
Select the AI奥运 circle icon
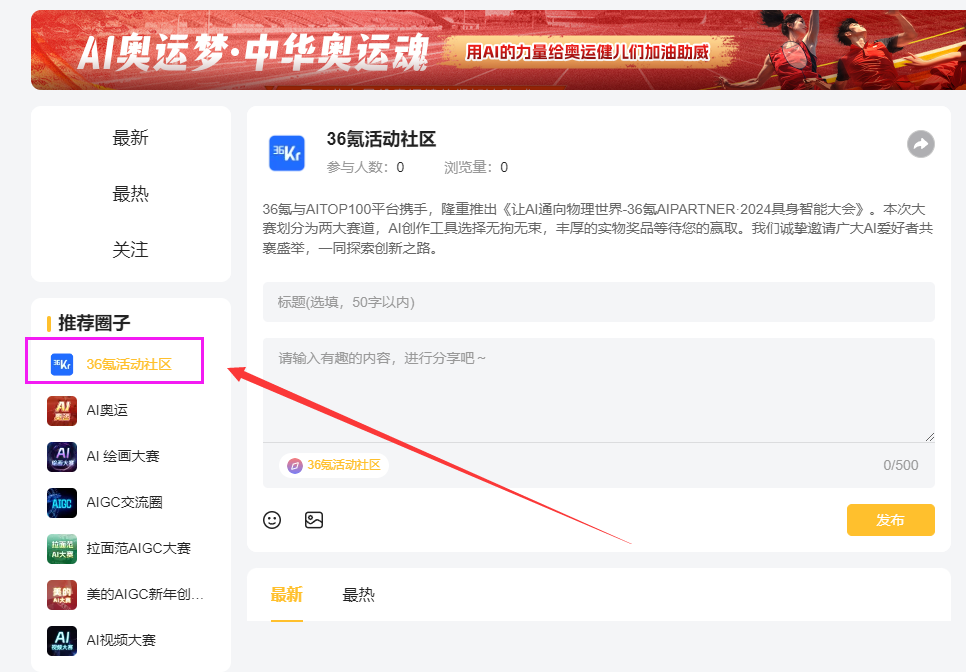(62, 410)
